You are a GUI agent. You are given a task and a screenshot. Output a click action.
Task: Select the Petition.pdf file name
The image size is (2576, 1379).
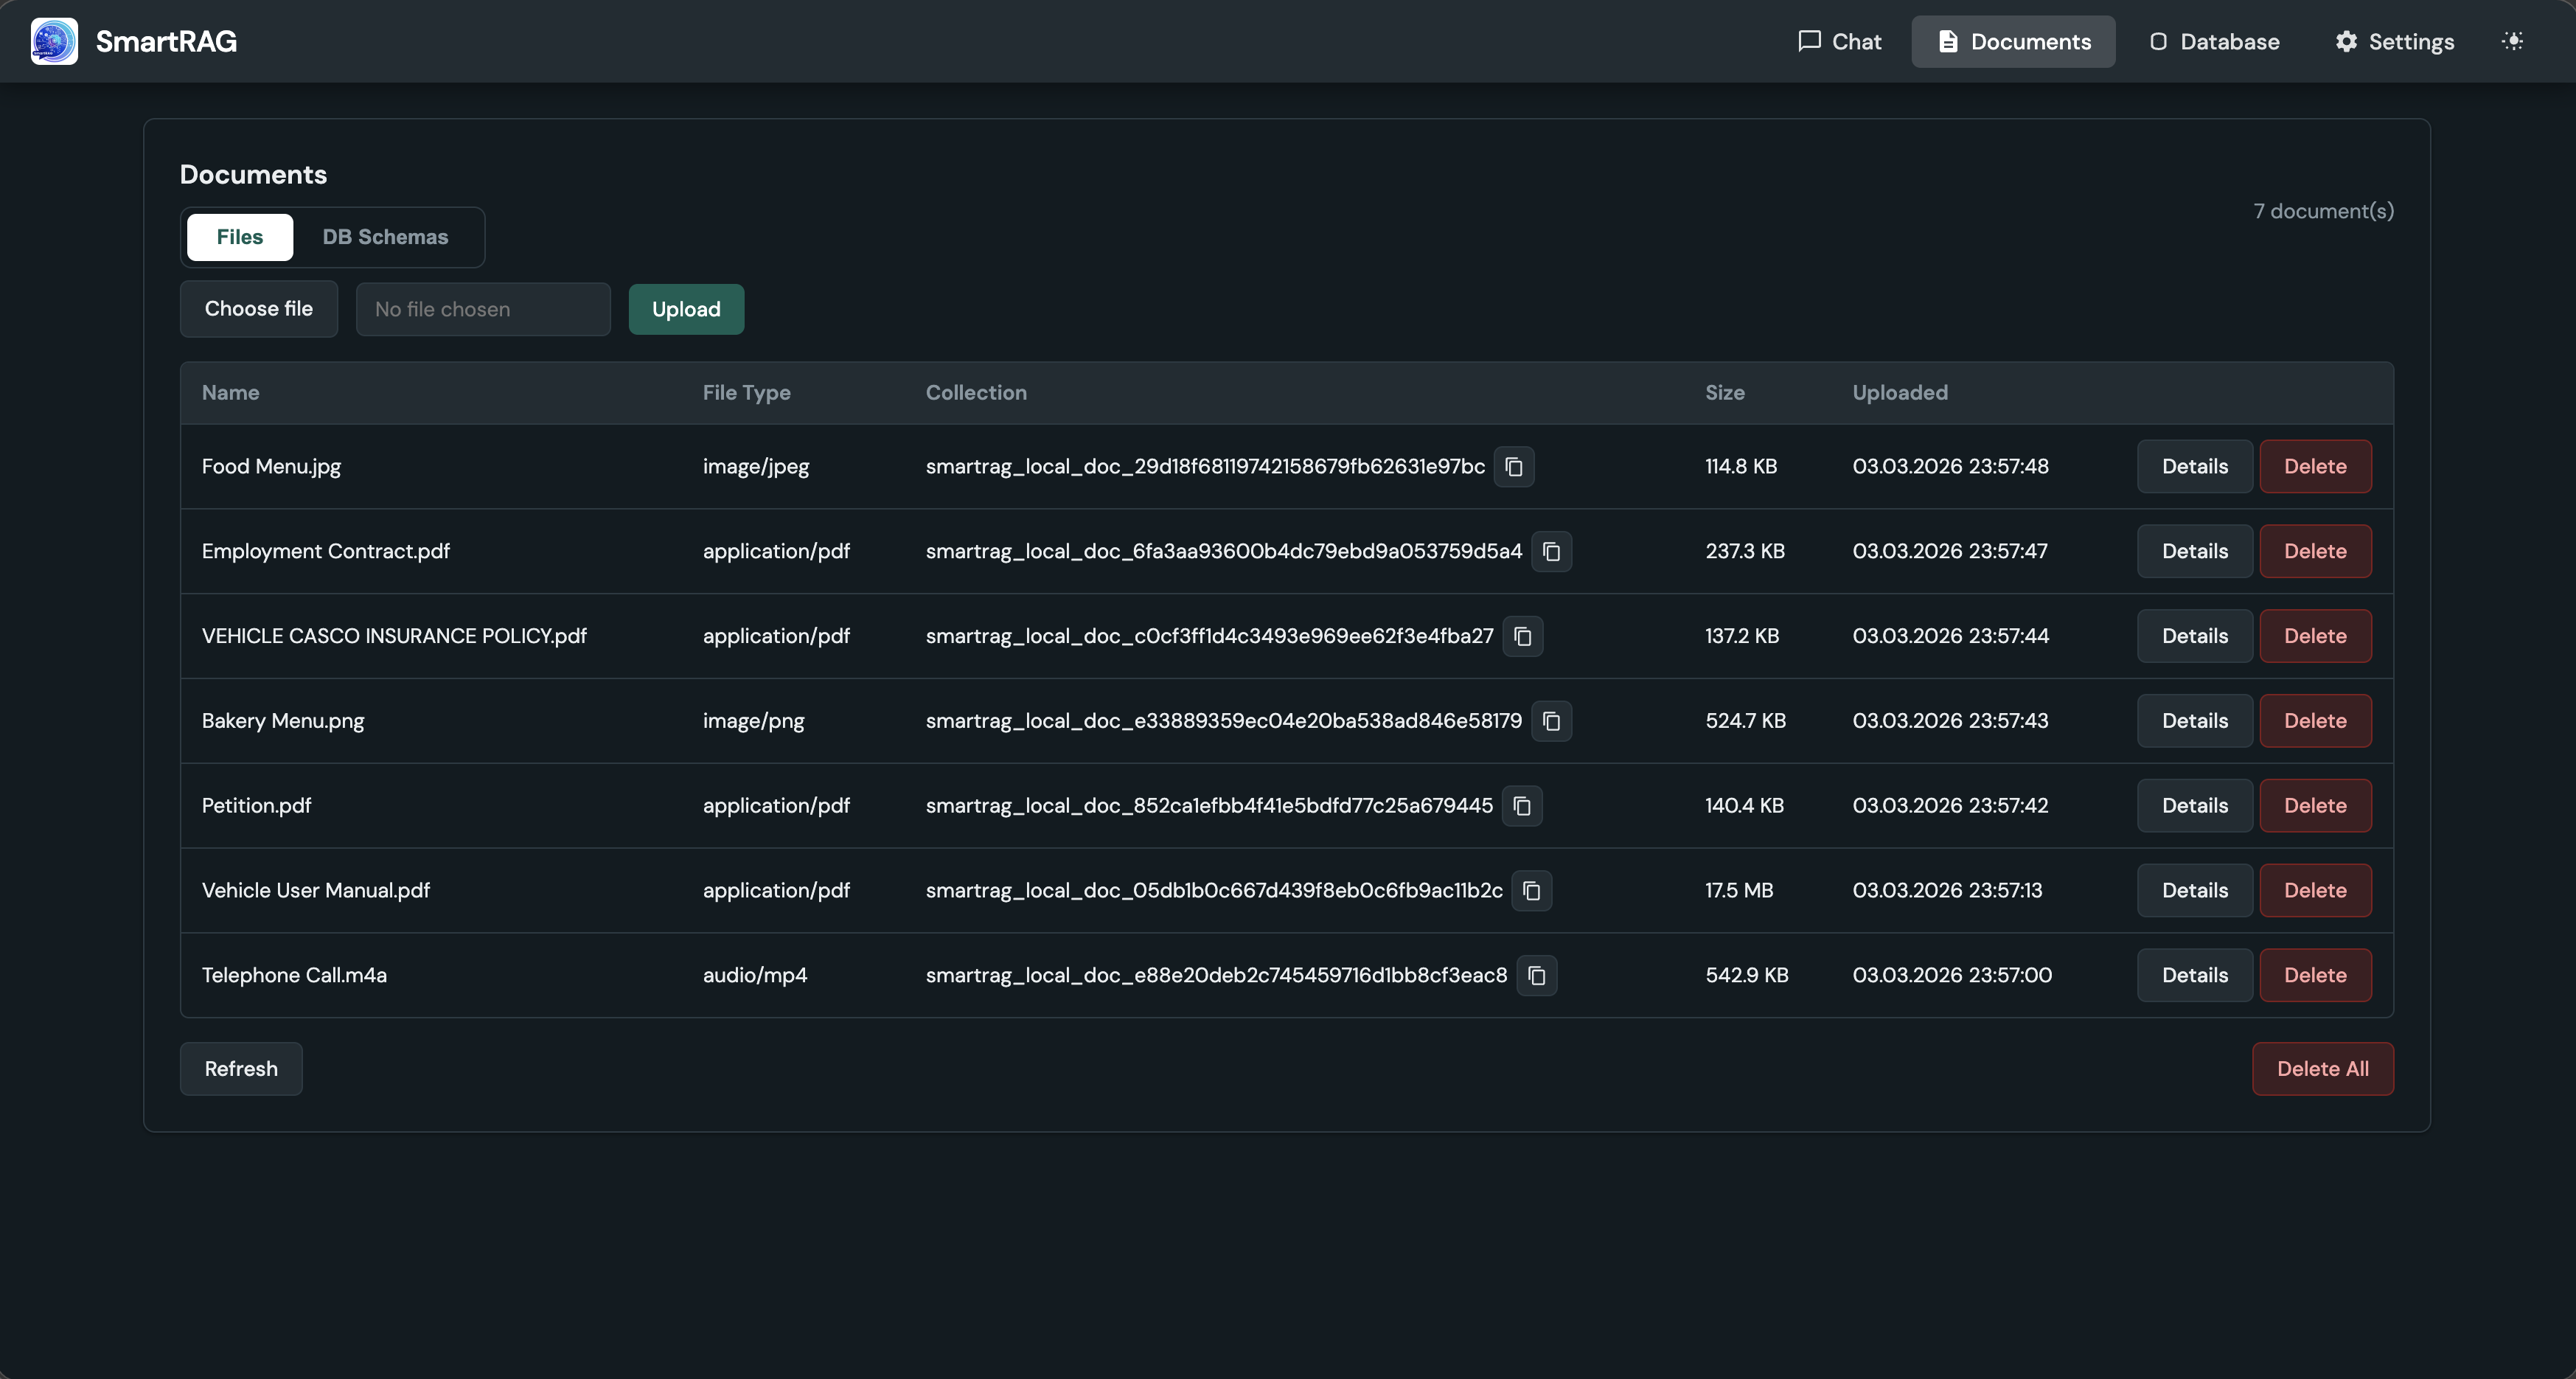(x=256, y=806)
